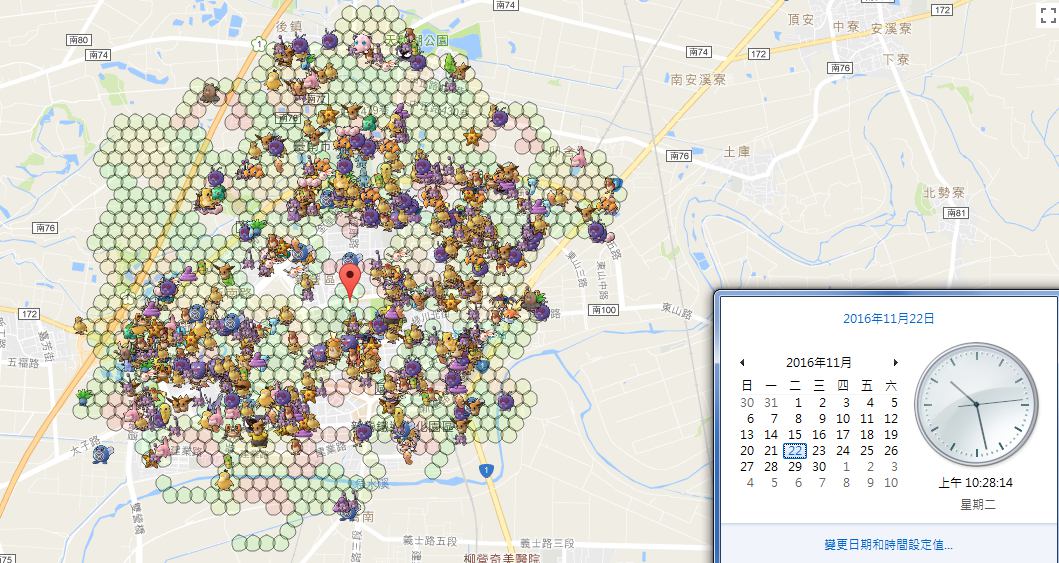
Task: Click the Staryu south of the northeast Koffing
Action: [473, 138]
